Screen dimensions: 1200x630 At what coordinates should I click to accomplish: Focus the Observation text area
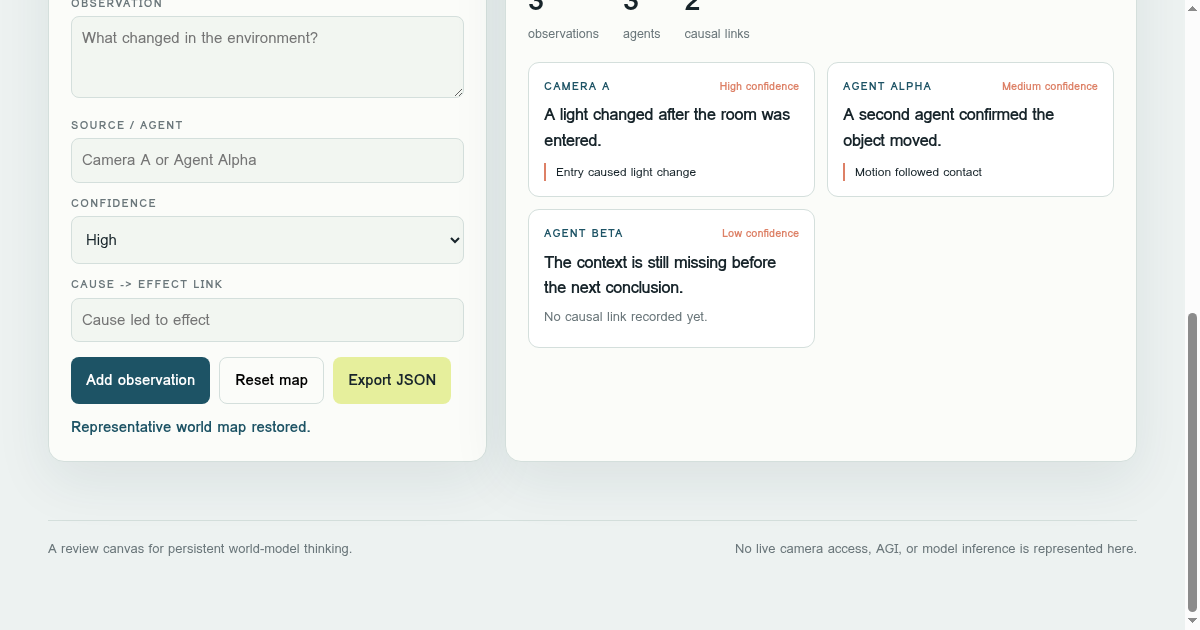(x=267, y=57)
